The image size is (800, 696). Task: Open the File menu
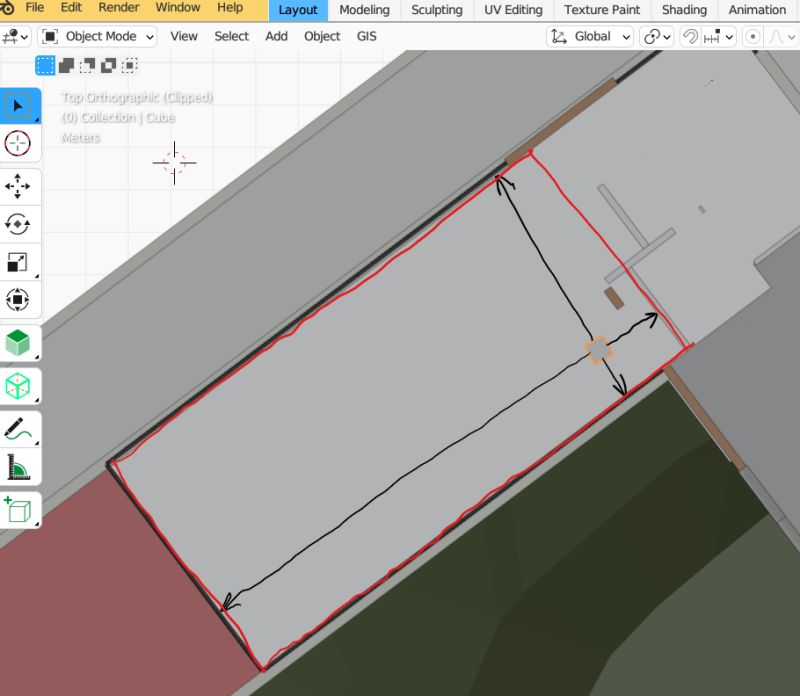35,8
